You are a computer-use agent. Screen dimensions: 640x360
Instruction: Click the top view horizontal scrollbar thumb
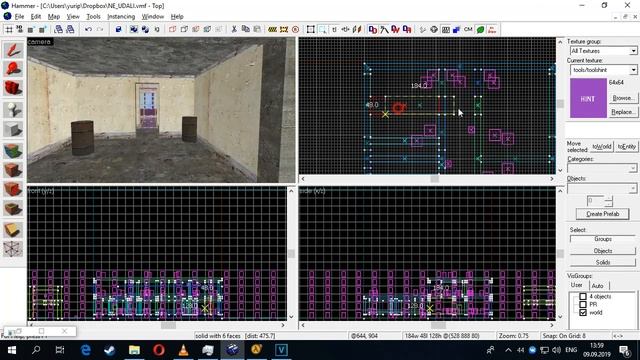tap(434, 179)
